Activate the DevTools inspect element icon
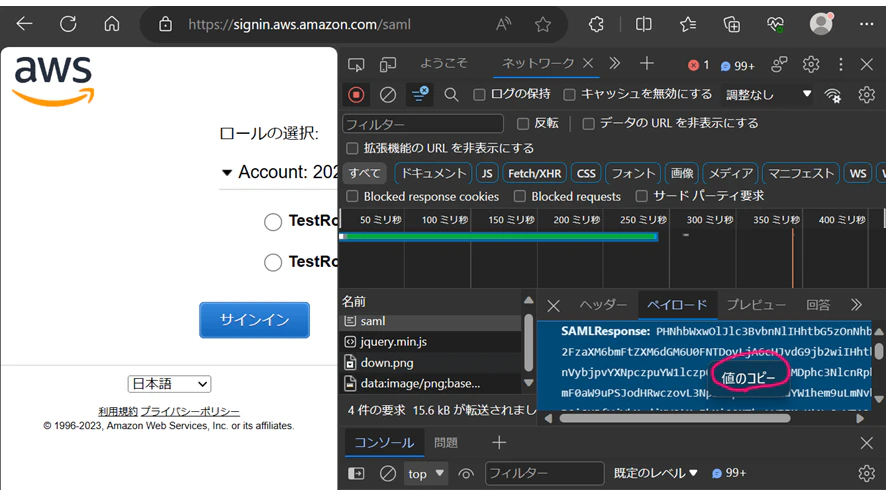Viewport: 886px width, 490px height. 356,65
